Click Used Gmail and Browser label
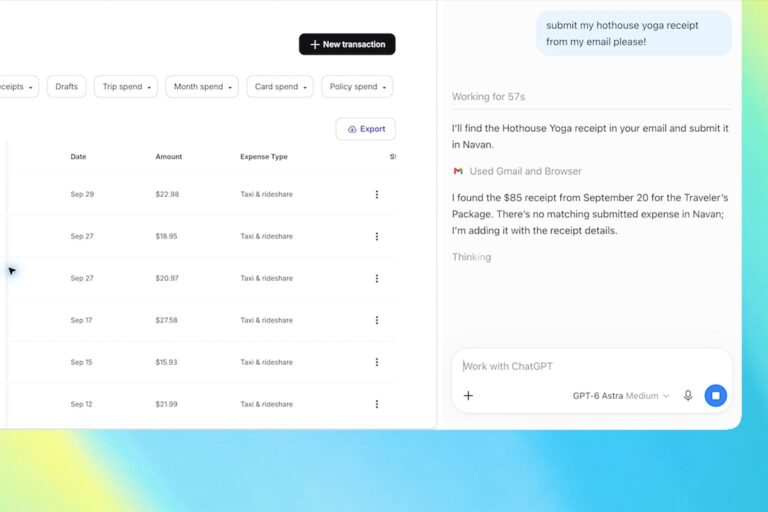This screenshot has height=512, width=768. coord(526,171)
